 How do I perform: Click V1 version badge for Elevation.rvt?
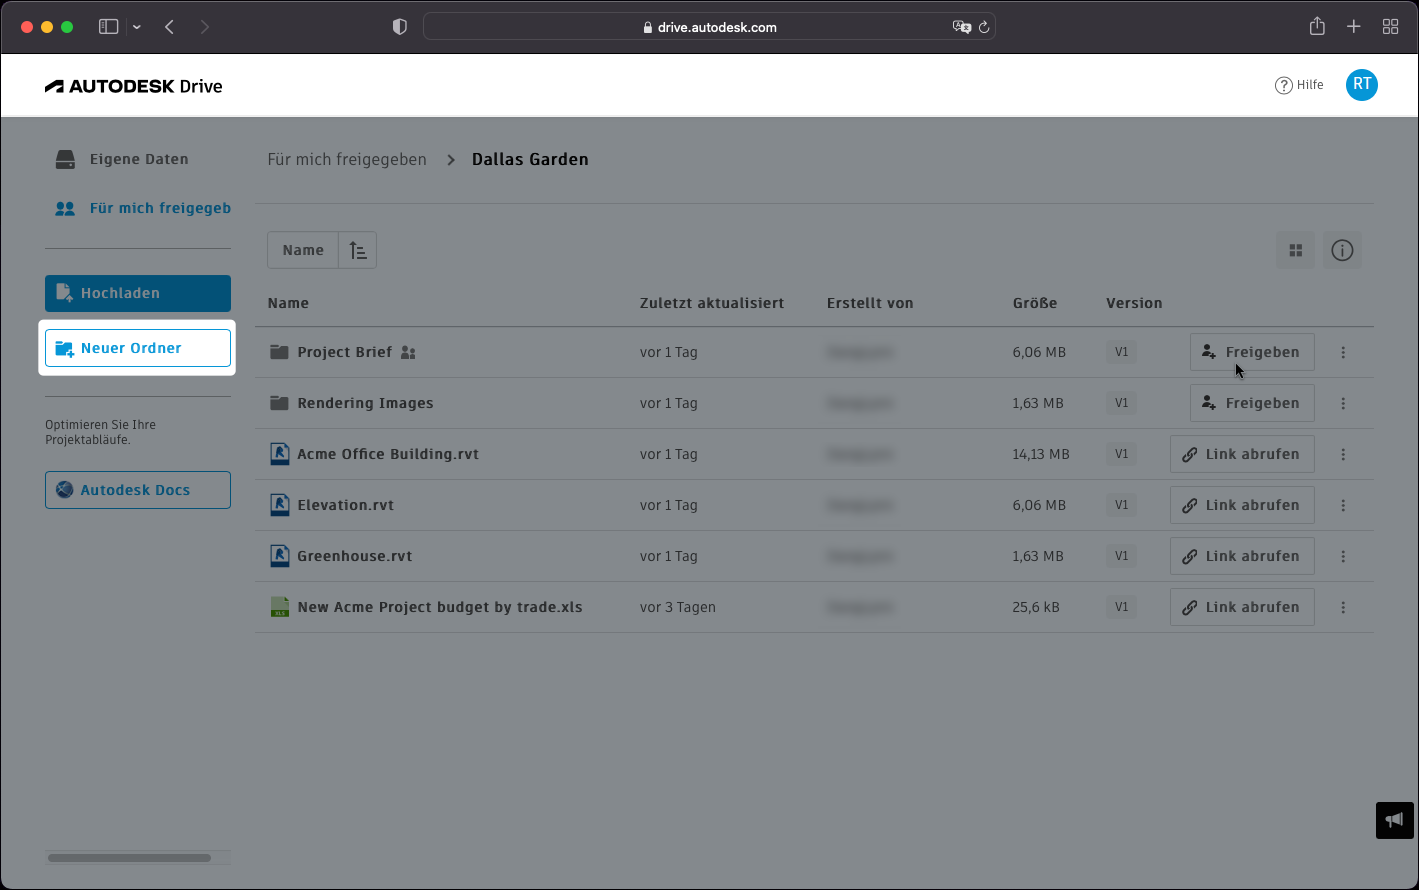1121,505
